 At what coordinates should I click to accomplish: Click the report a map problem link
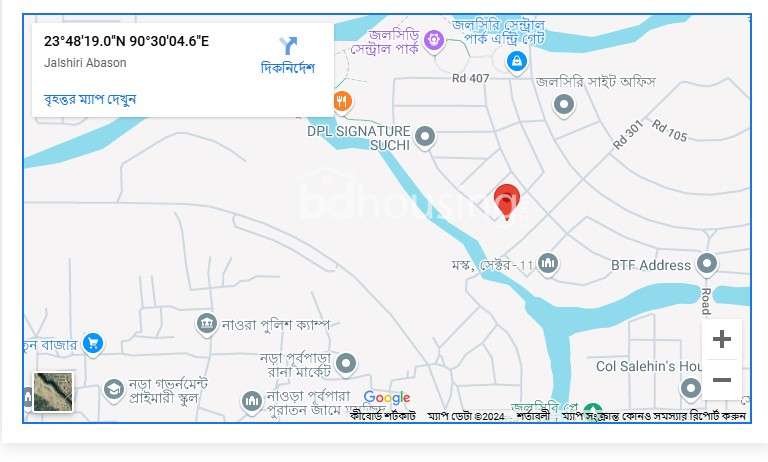(654, 416)
